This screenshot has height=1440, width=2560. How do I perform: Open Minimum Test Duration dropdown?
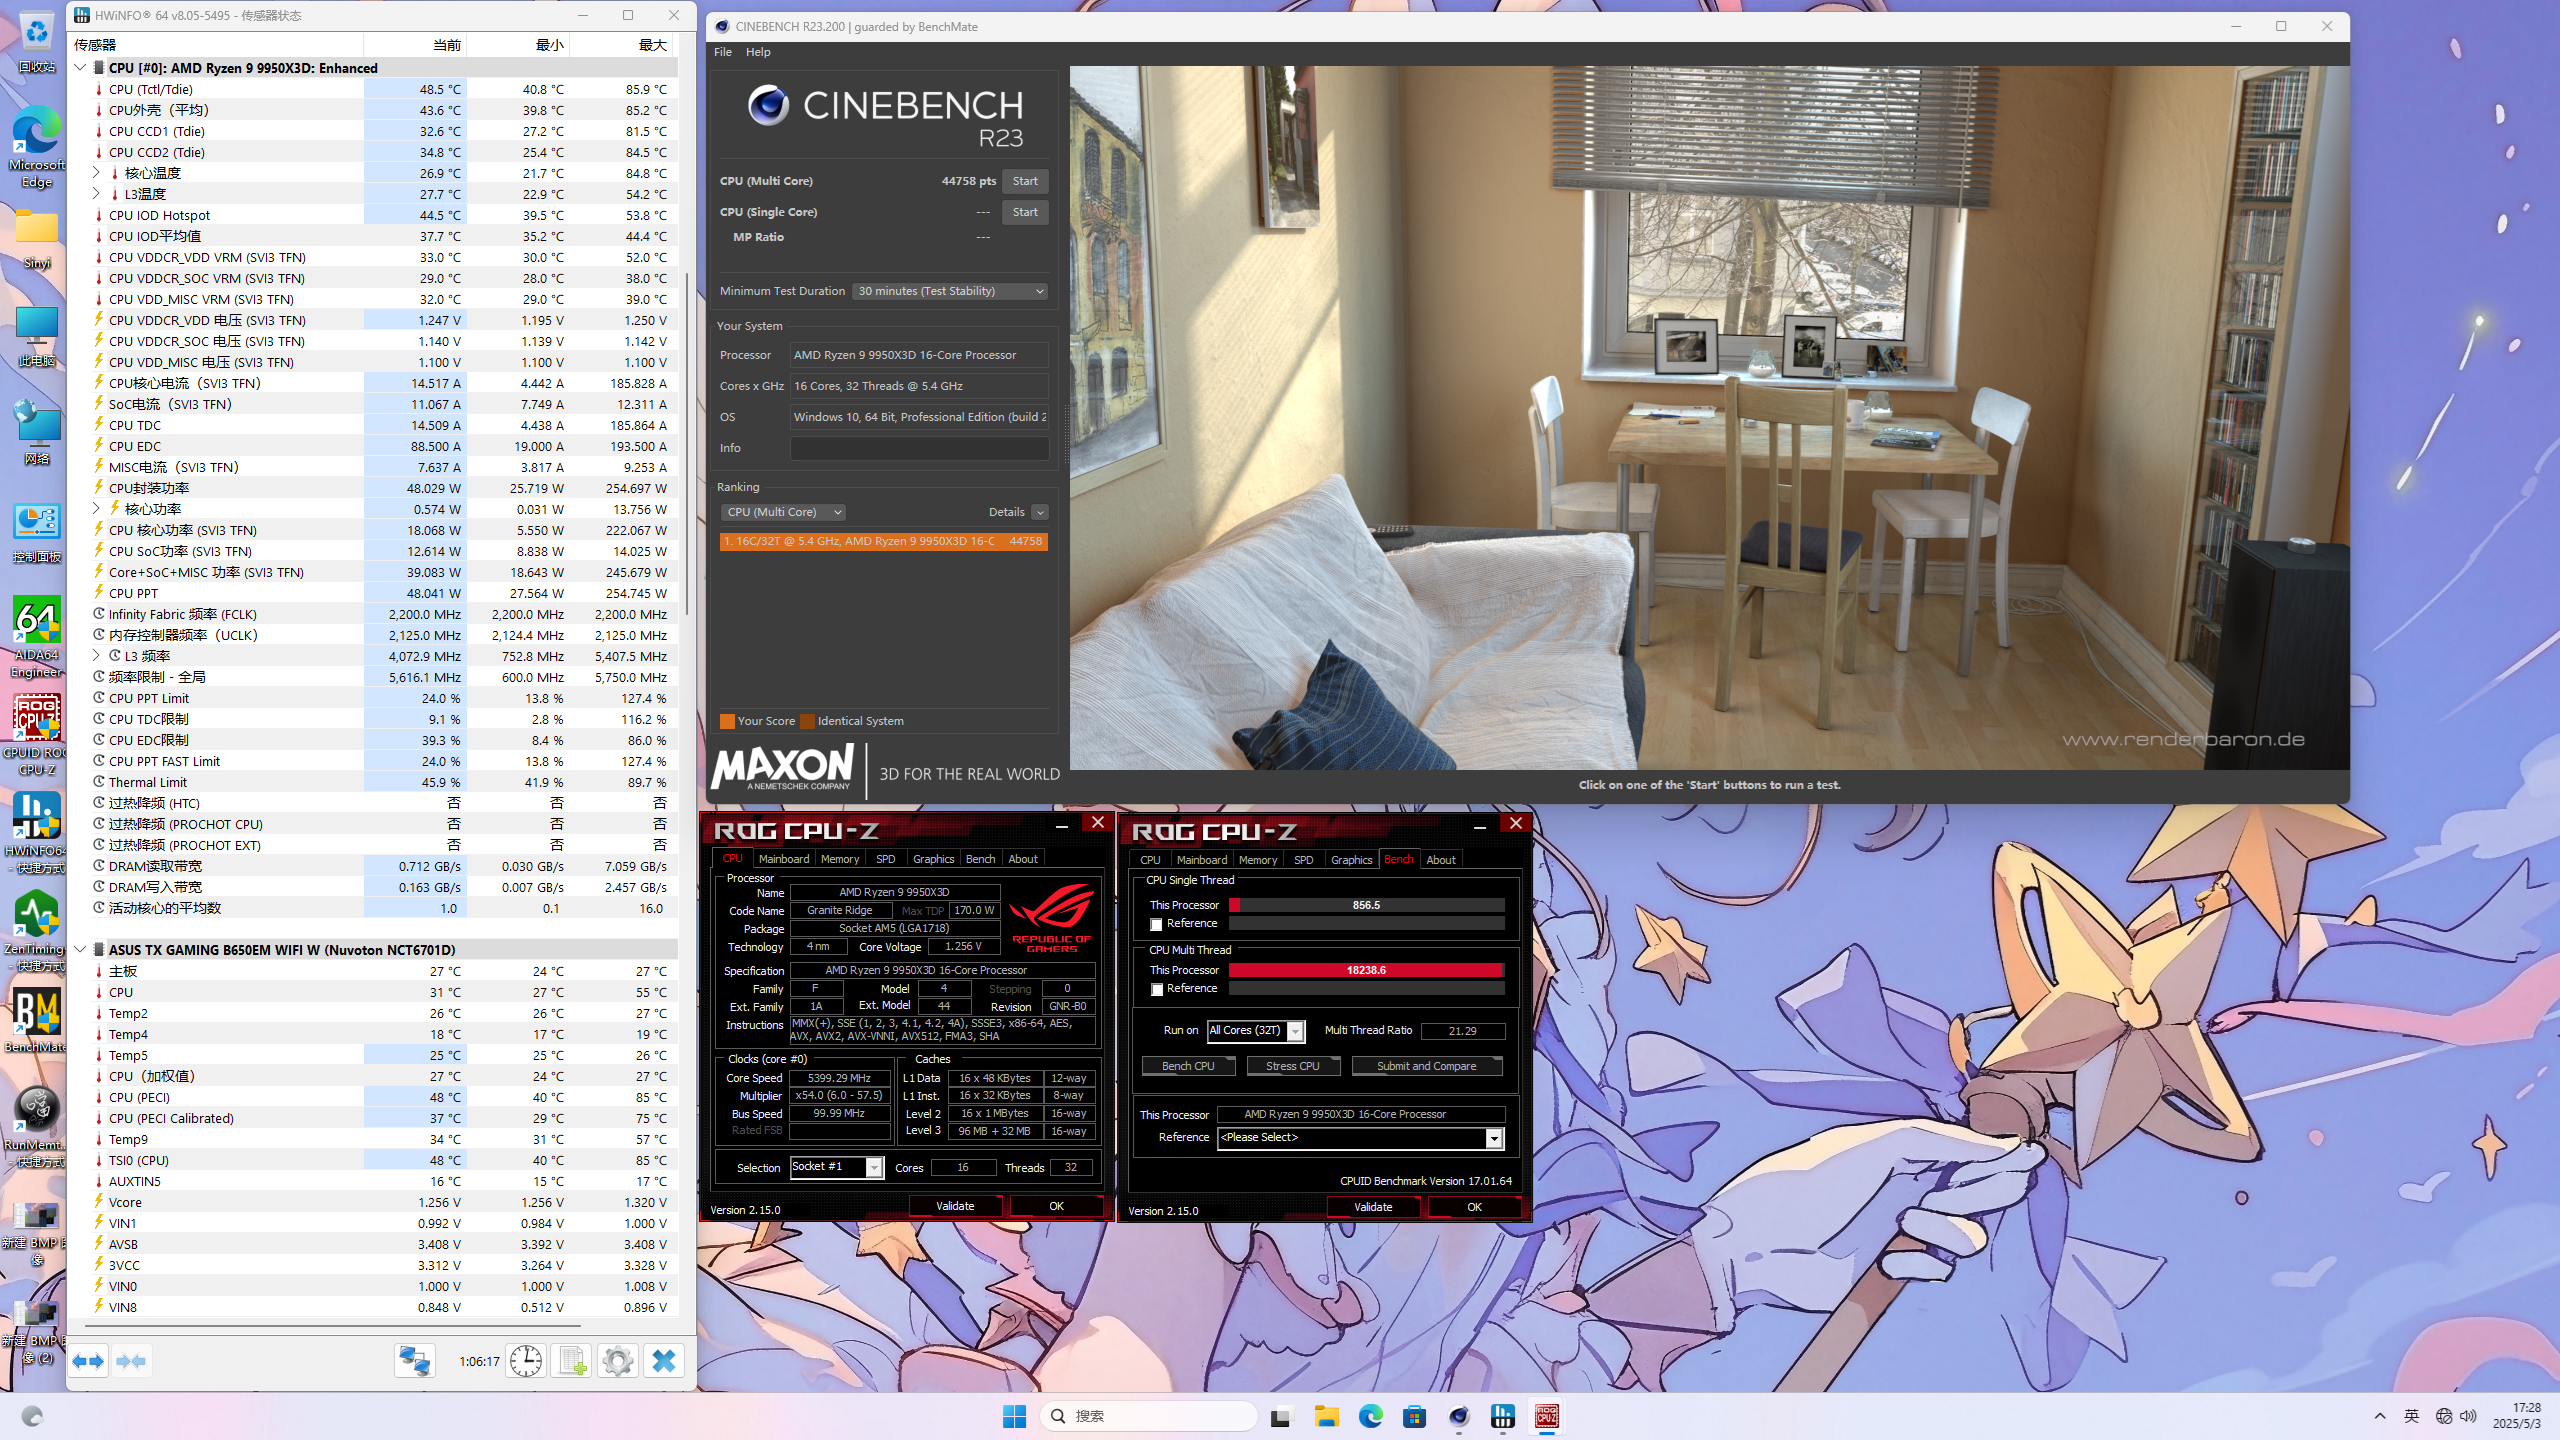pos(950,291)
